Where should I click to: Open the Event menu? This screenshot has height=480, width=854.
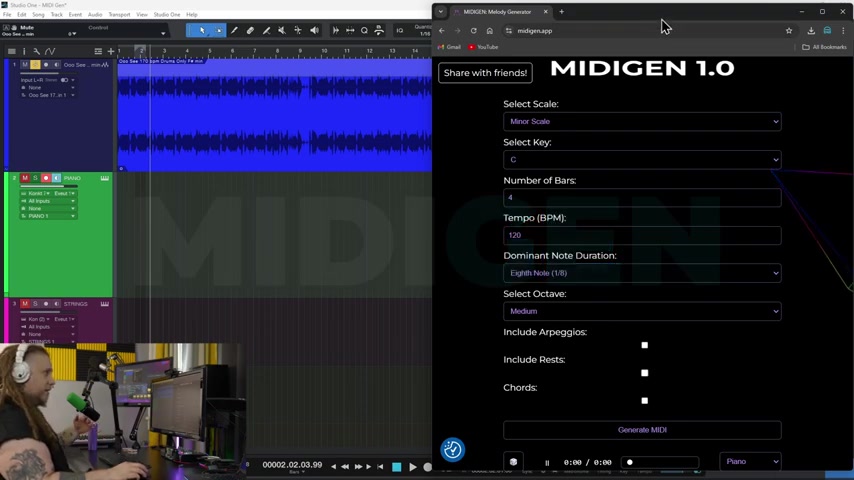(x=75, y=15)
